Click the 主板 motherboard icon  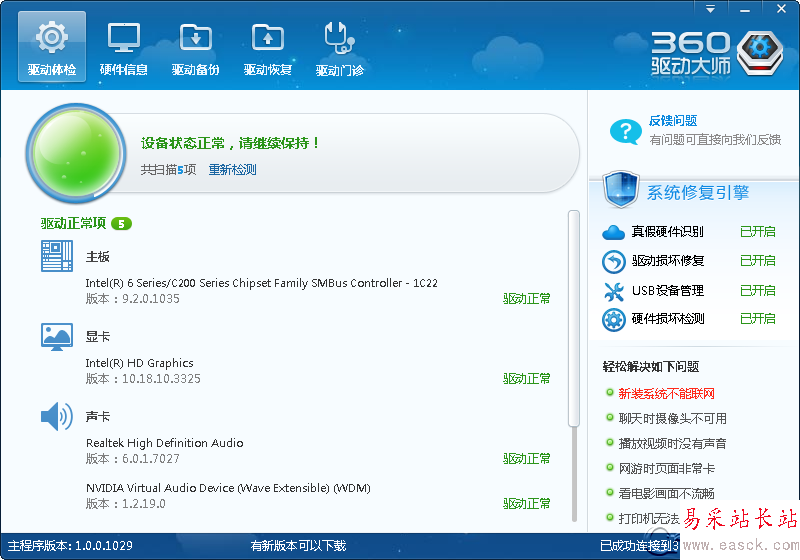(57, 256)
